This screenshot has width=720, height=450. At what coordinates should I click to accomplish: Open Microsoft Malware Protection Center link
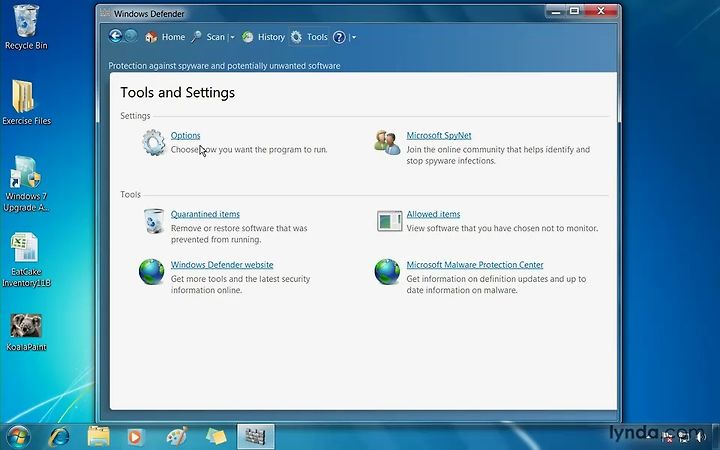pos(475,265)
